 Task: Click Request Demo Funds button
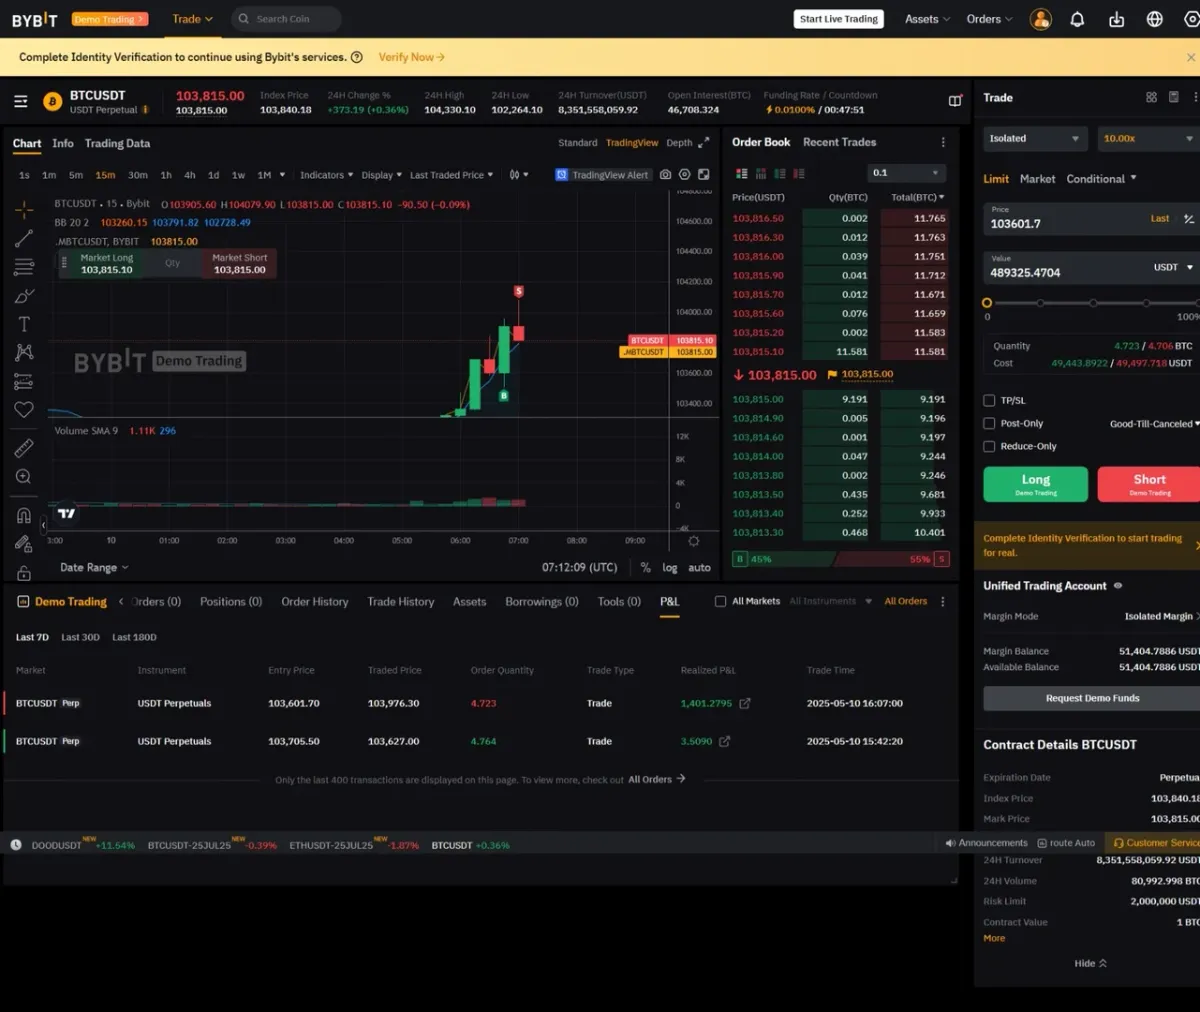coord(1092,698)
